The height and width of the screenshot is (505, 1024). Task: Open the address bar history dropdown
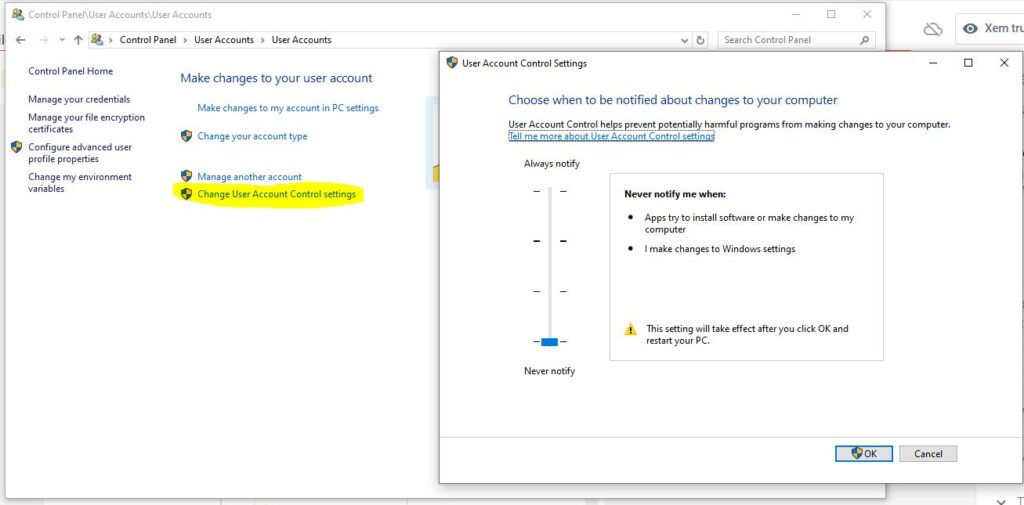pyautogui.click(x=684, y=40)
